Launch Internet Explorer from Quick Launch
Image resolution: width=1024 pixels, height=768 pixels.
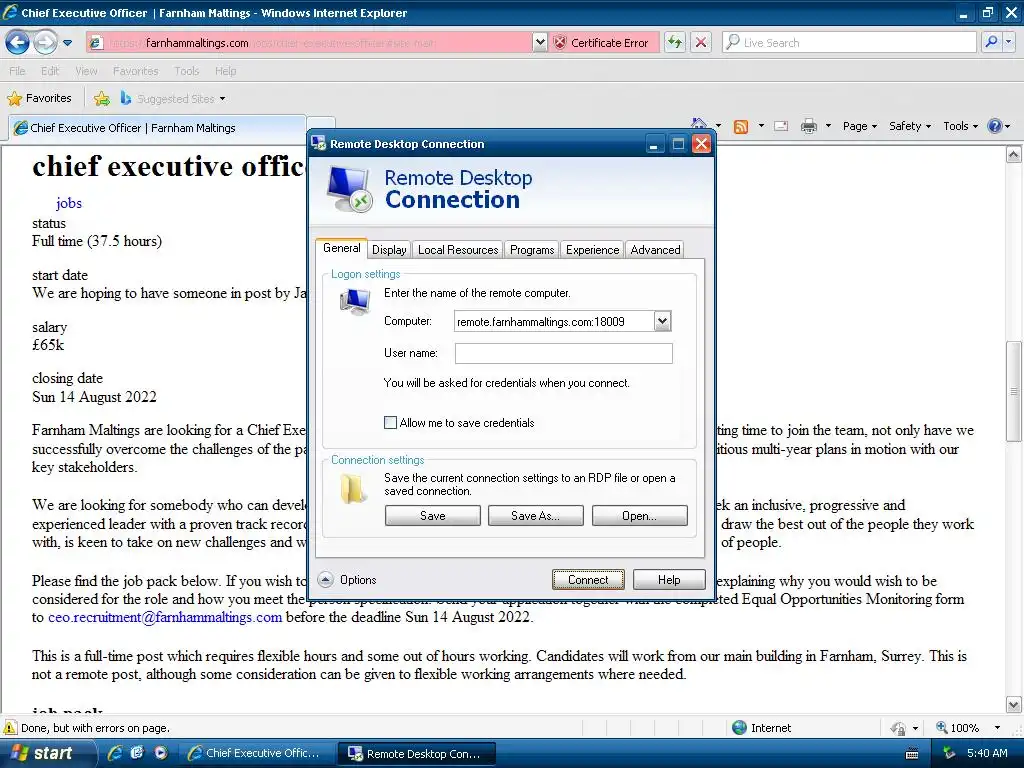point(114,753)
